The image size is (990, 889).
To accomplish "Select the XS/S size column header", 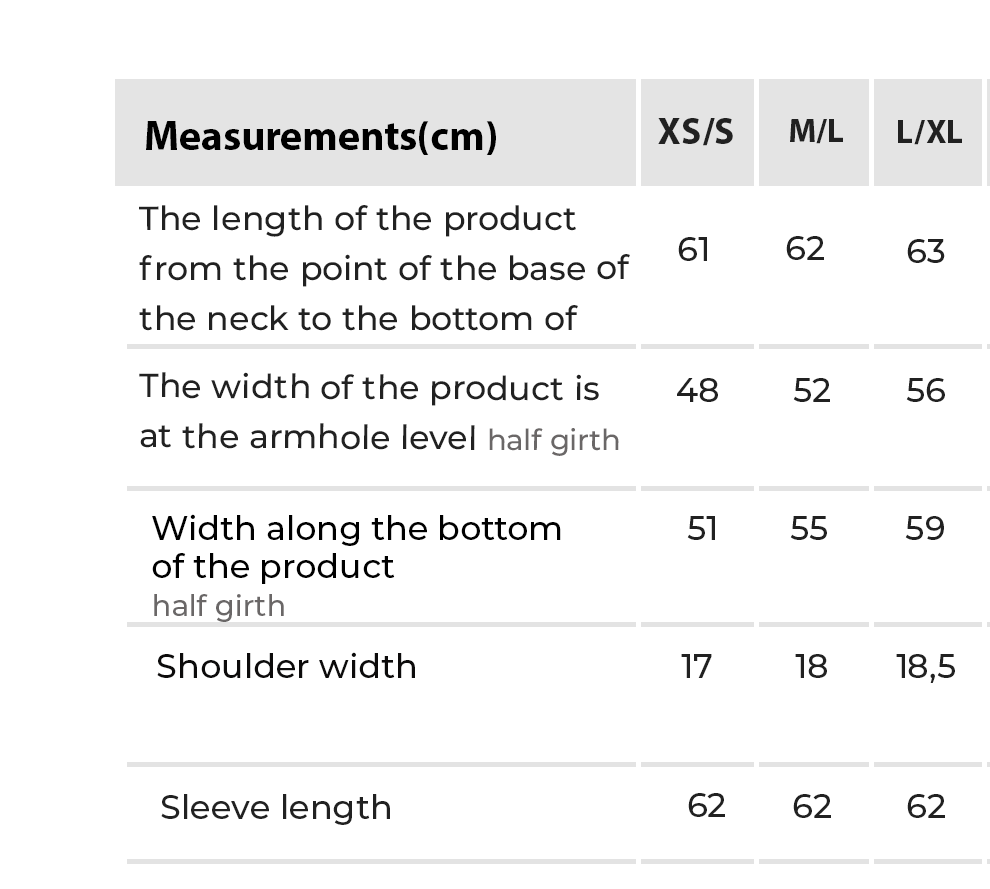I will coord(696,132).
